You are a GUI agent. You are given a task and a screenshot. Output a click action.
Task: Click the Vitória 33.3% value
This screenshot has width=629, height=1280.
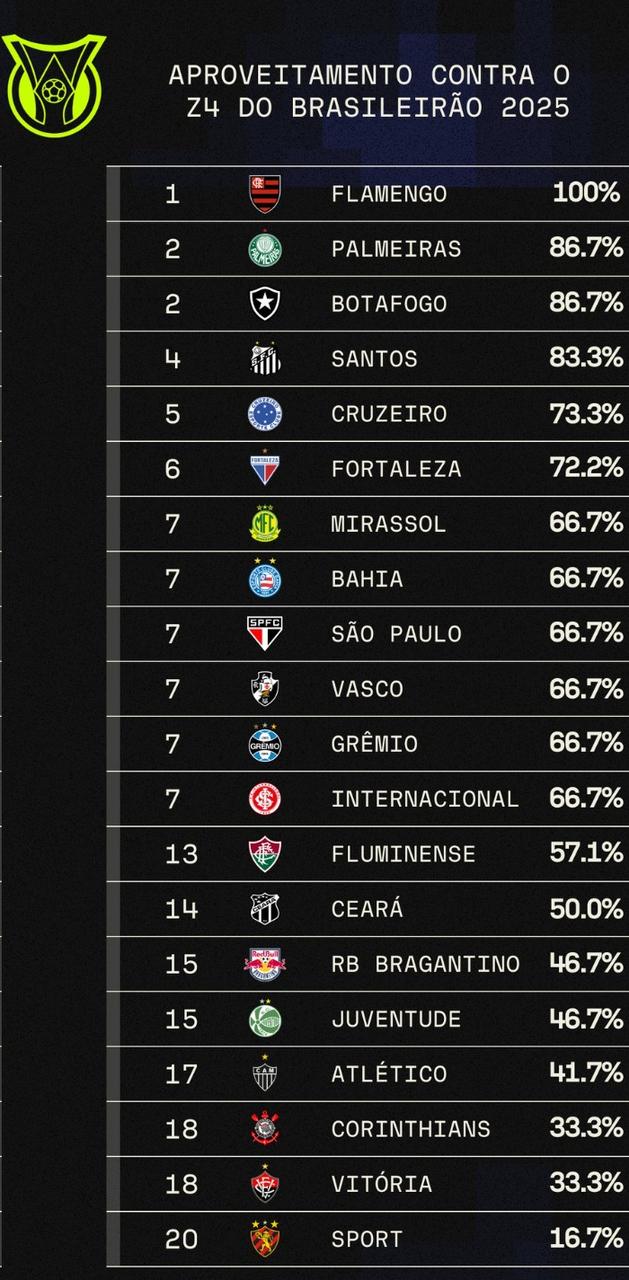586,1183
